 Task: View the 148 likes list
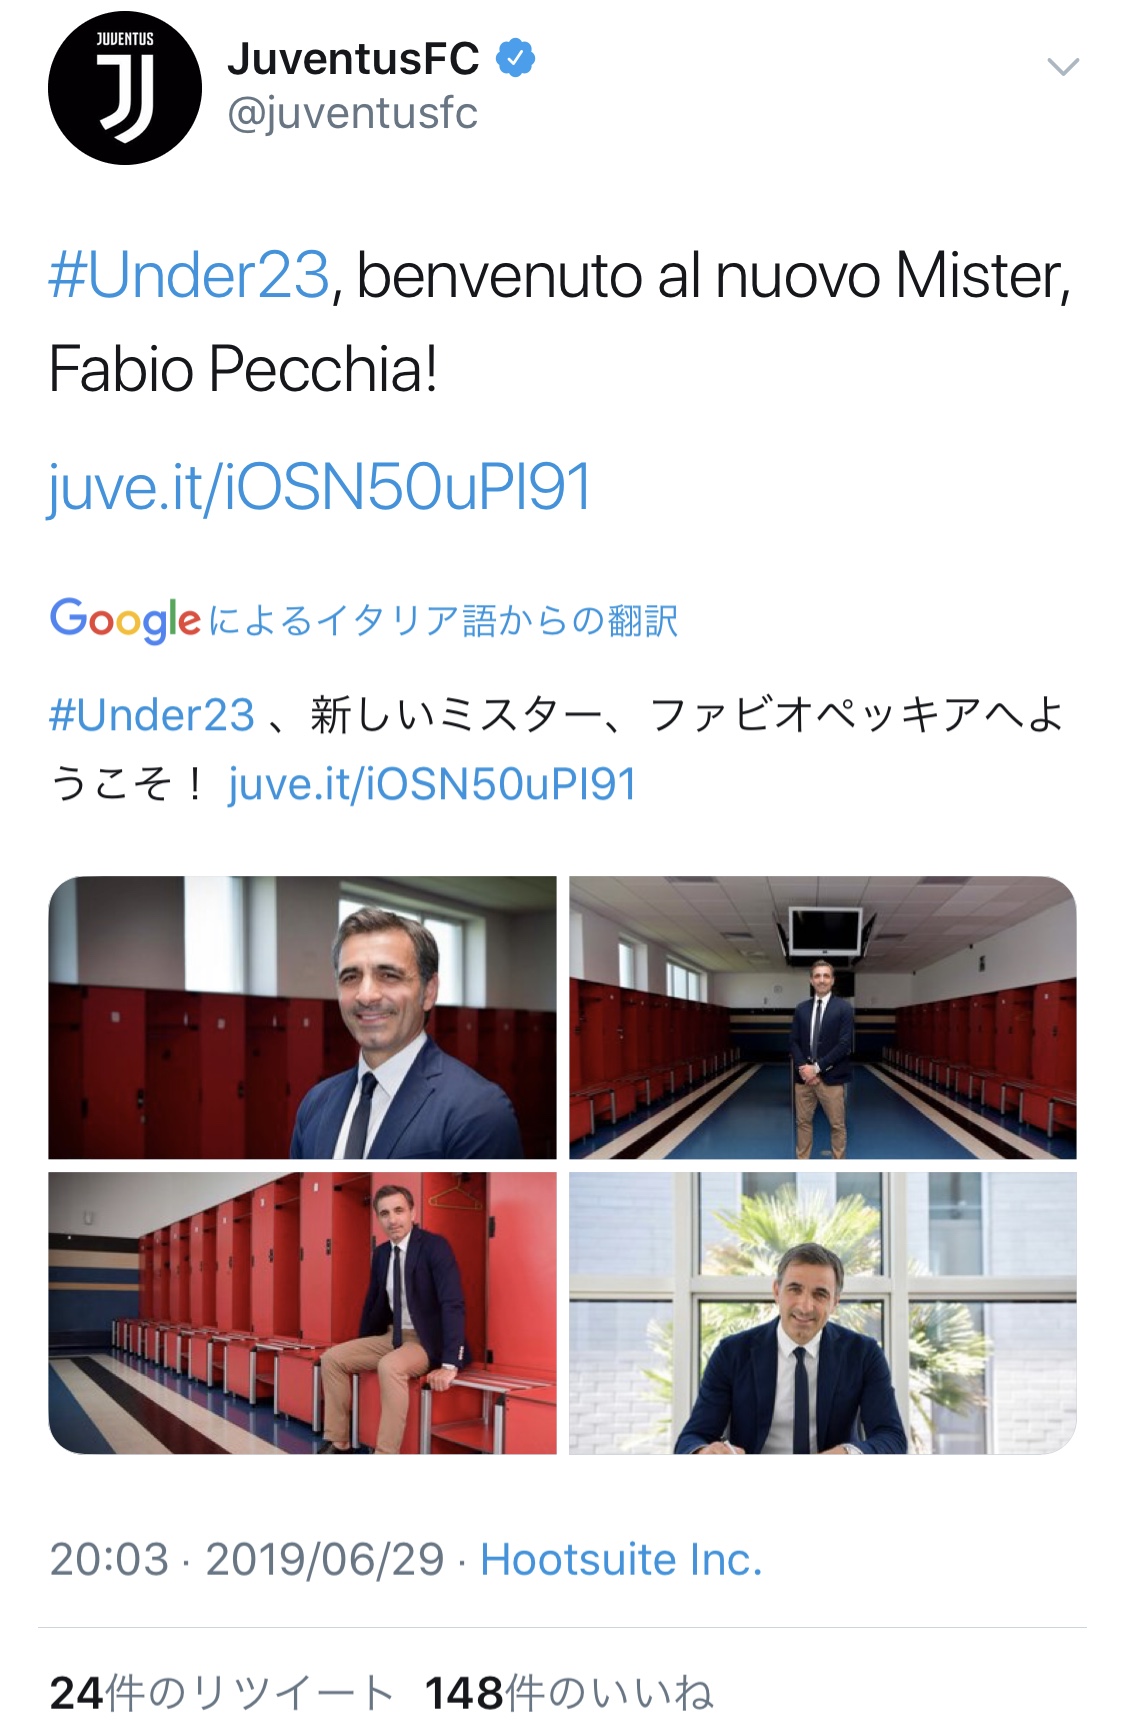pos(569,1693)
